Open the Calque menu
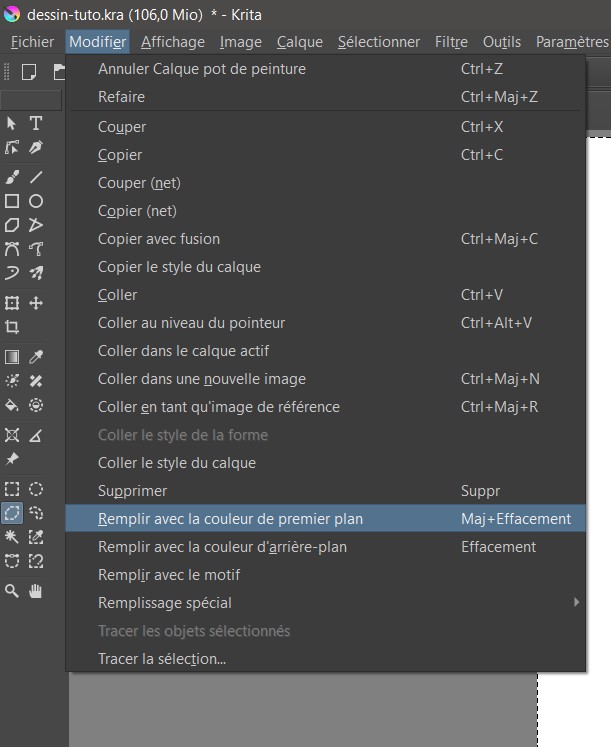The height and width of the screenshot is (747, 611). pyautogui.click(x=299, y=42)
